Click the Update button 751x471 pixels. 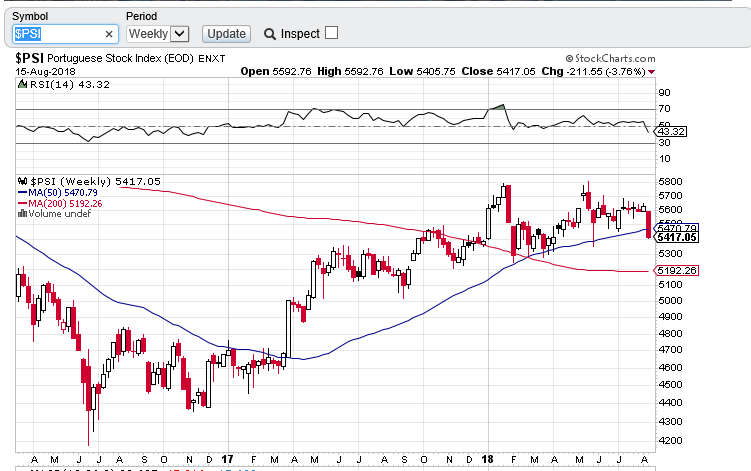[x=226, y=34]
